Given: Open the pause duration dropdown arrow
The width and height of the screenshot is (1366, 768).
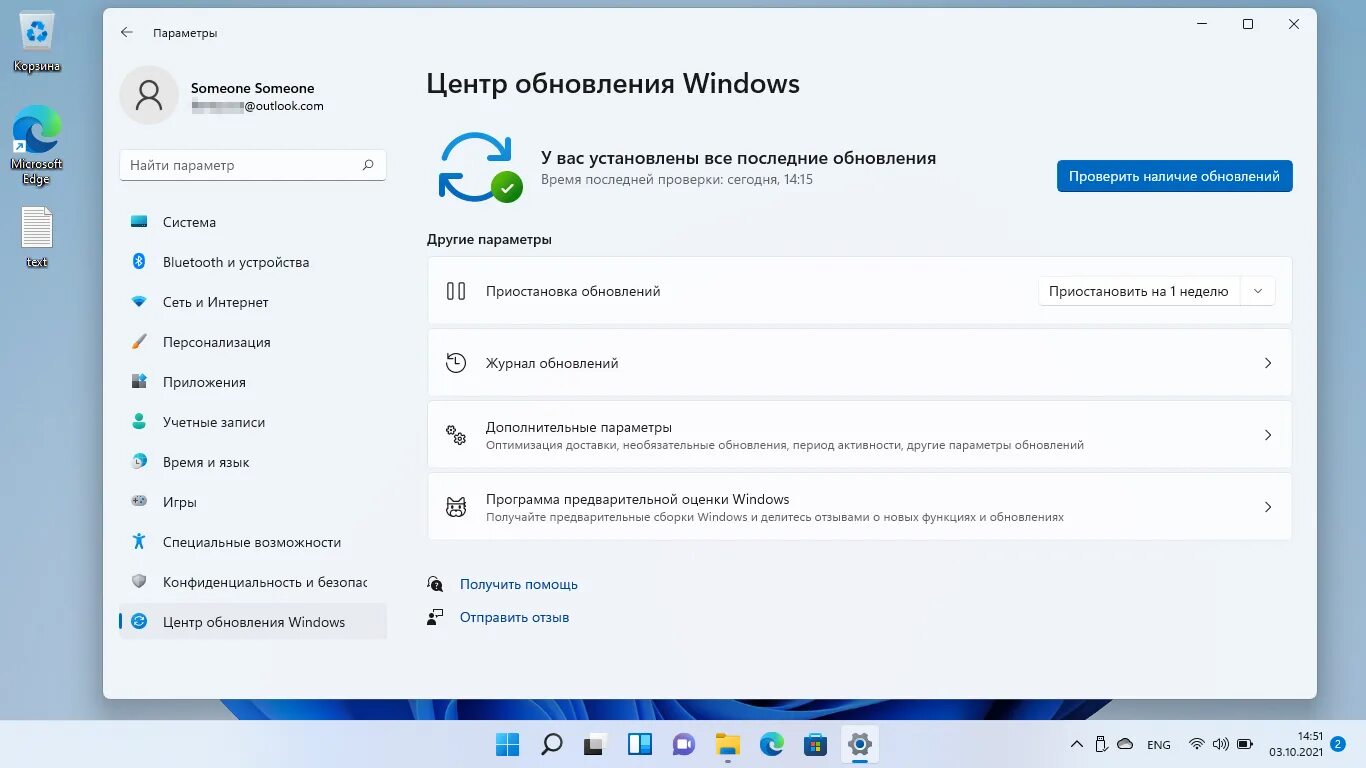Looking at the screenshot, I should (x=1258, y=291).
